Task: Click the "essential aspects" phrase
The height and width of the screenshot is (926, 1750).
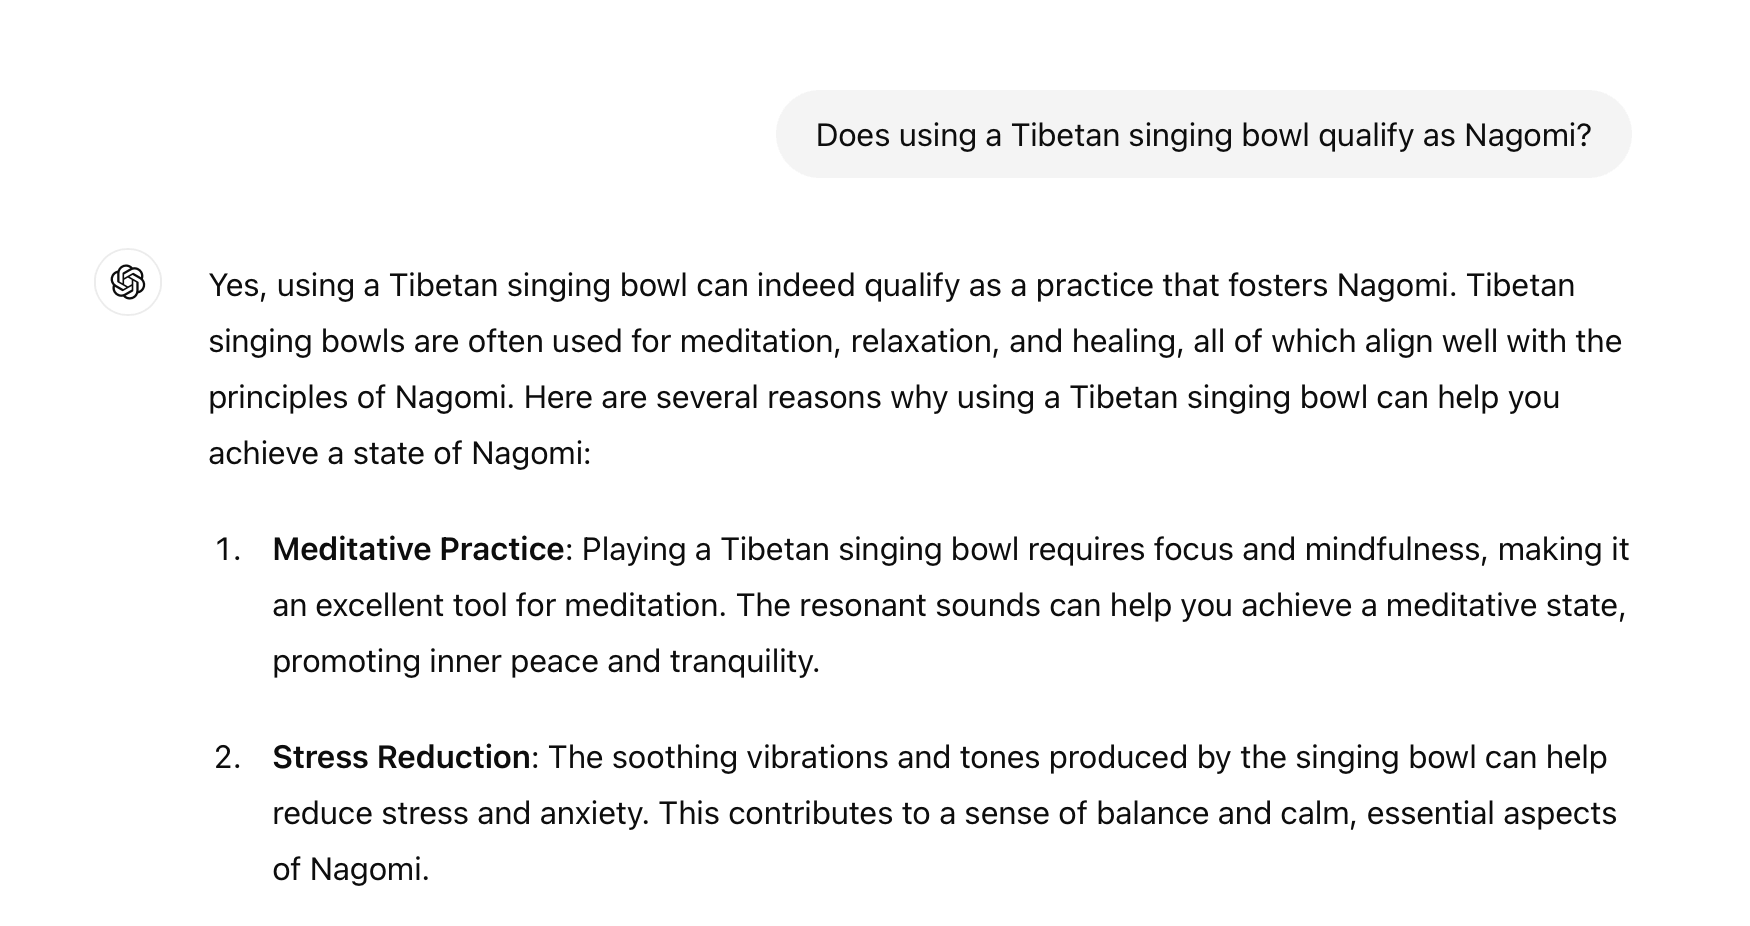Action: (1491, 813)
